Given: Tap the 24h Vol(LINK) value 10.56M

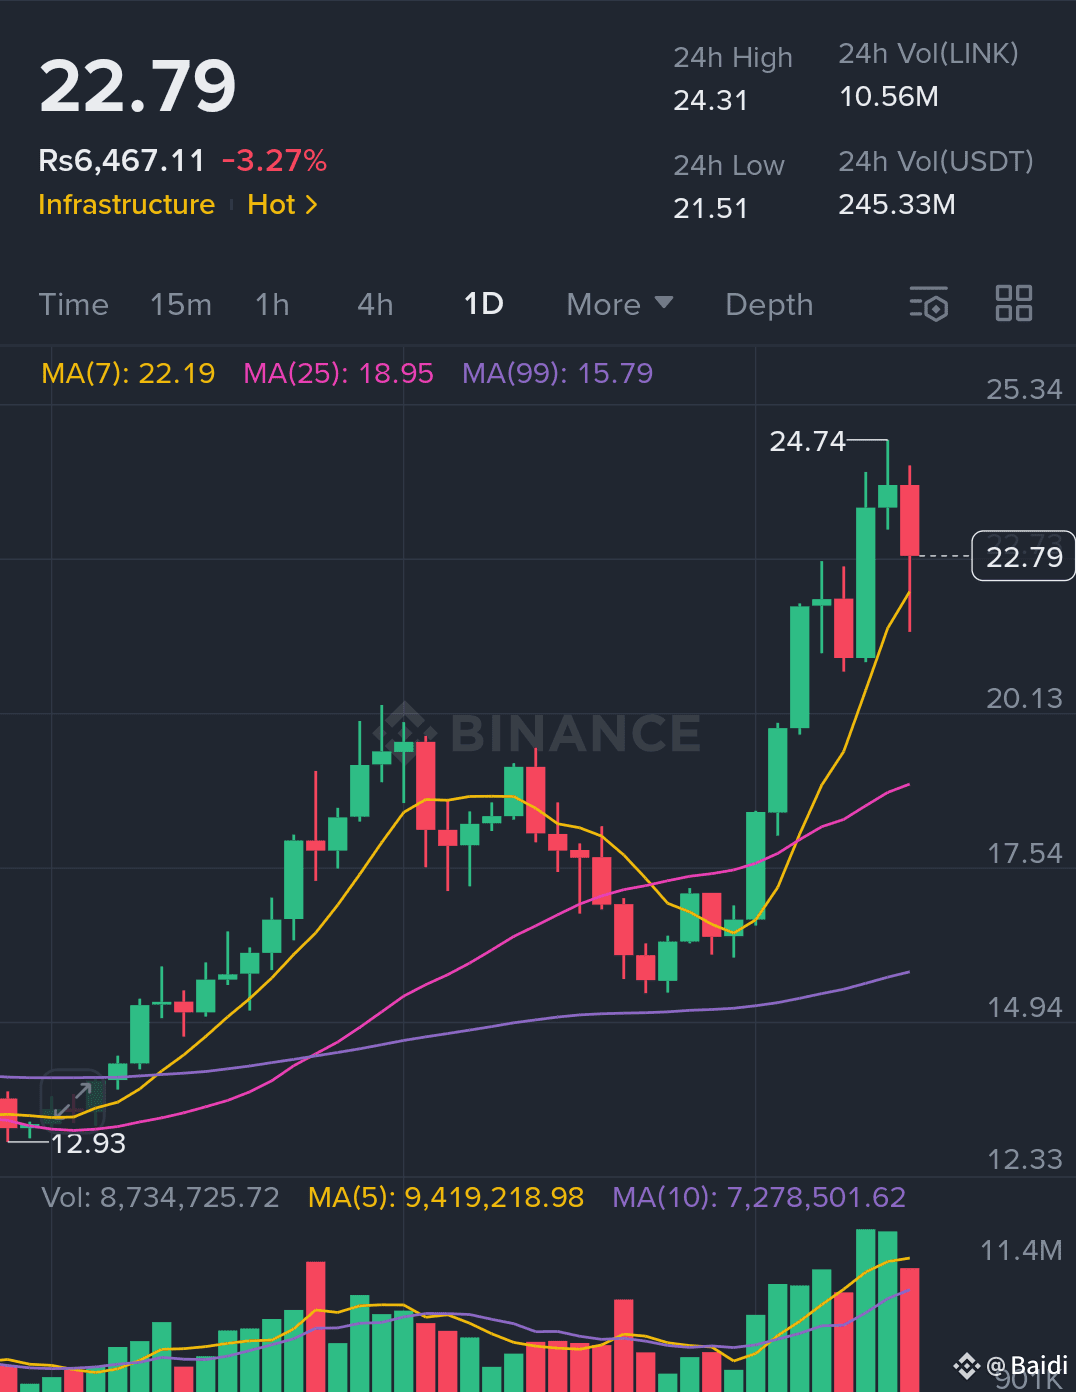Looking at the screenshot, I should pyautogui.click(x=888, y=96).
